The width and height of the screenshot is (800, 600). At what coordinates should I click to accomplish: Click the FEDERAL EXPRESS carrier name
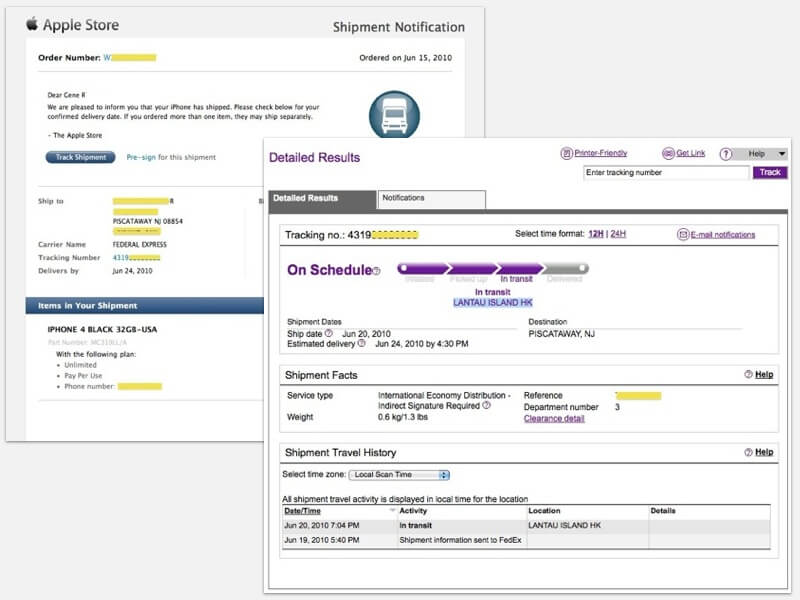(x=139, y=244)
